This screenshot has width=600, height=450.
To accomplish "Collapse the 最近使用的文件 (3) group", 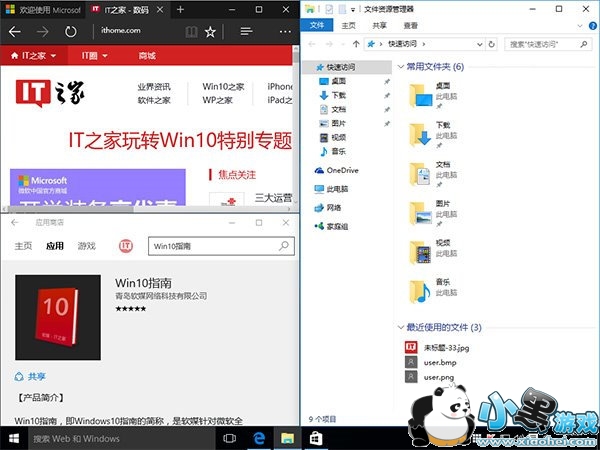I will click(401, 327).
